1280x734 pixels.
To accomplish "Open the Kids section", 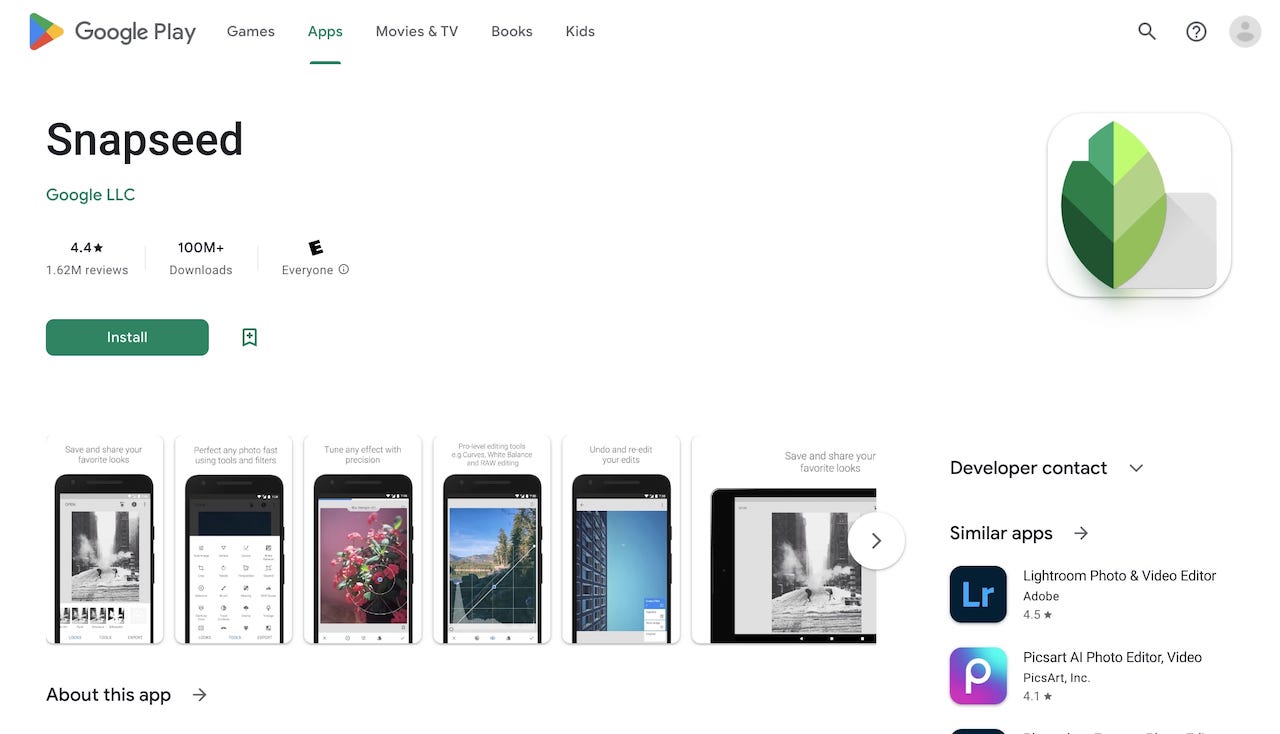I will pyautogui.click(x=580, y=31).
